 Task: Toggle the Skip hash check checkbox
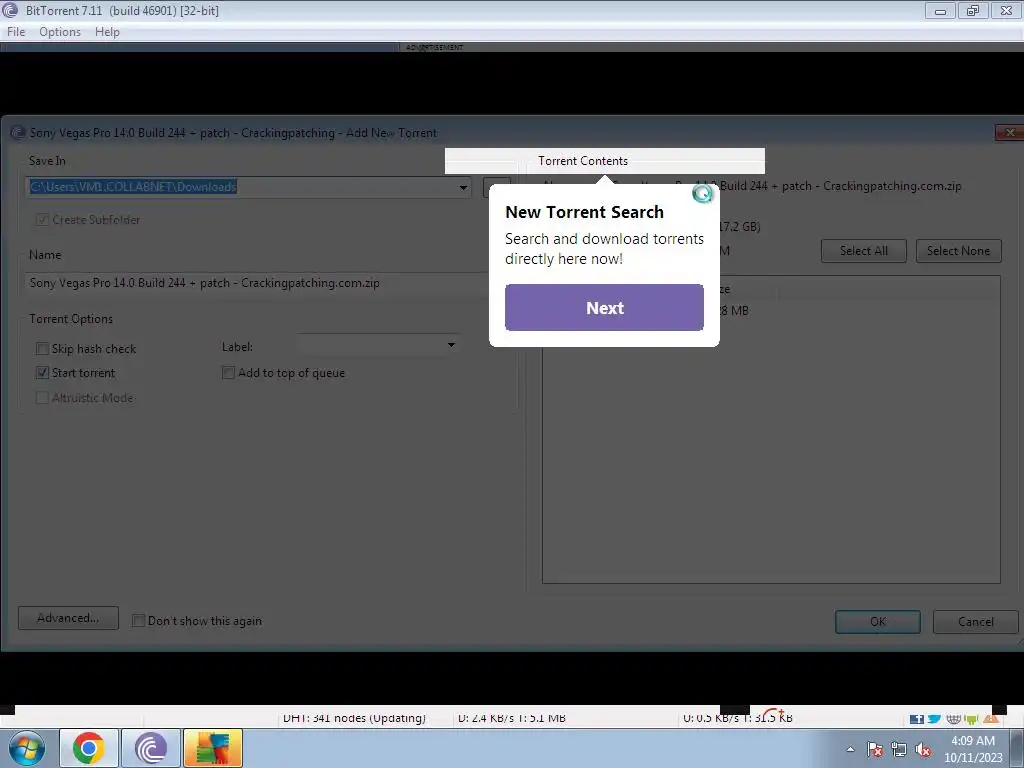42,349
